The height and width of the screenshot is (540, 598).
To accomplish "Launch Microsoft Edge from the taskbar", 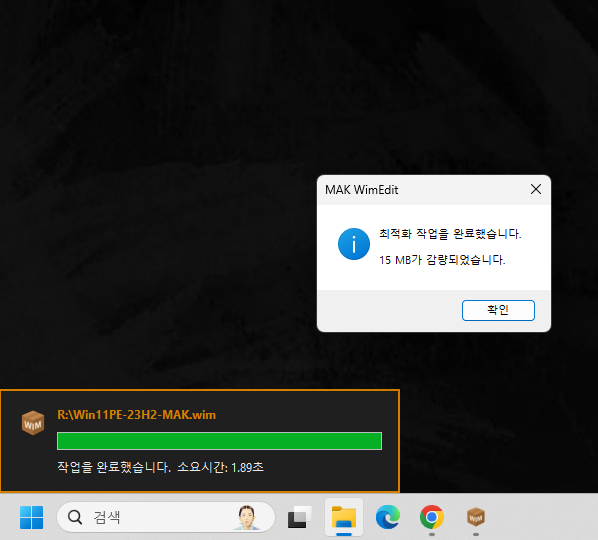I will (x=388, y=518).
